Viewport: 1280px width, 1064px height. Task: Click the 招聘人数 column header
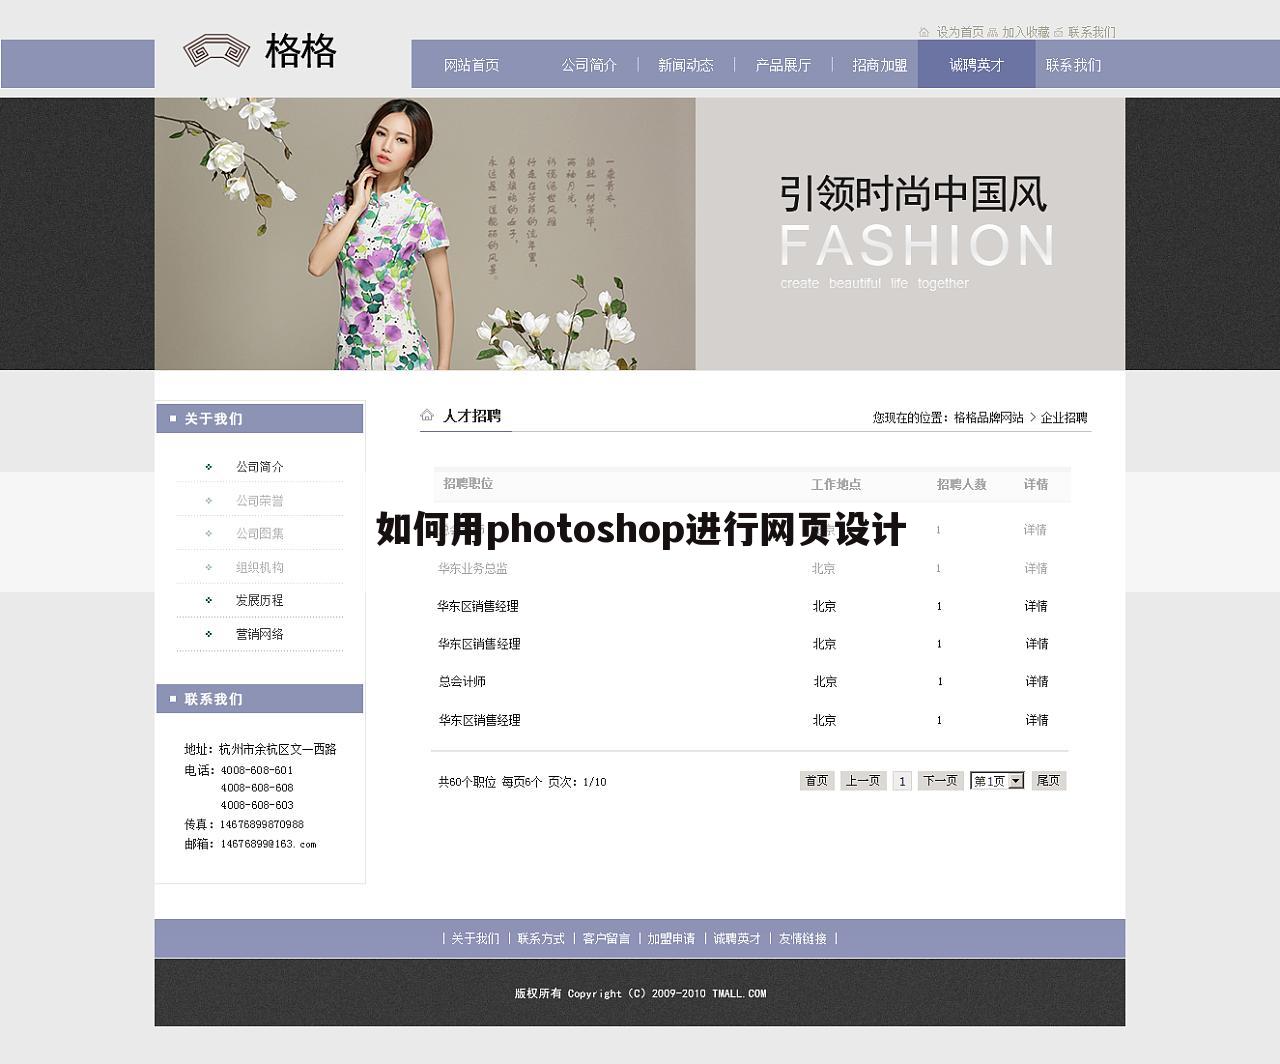[x=962, y=484]
